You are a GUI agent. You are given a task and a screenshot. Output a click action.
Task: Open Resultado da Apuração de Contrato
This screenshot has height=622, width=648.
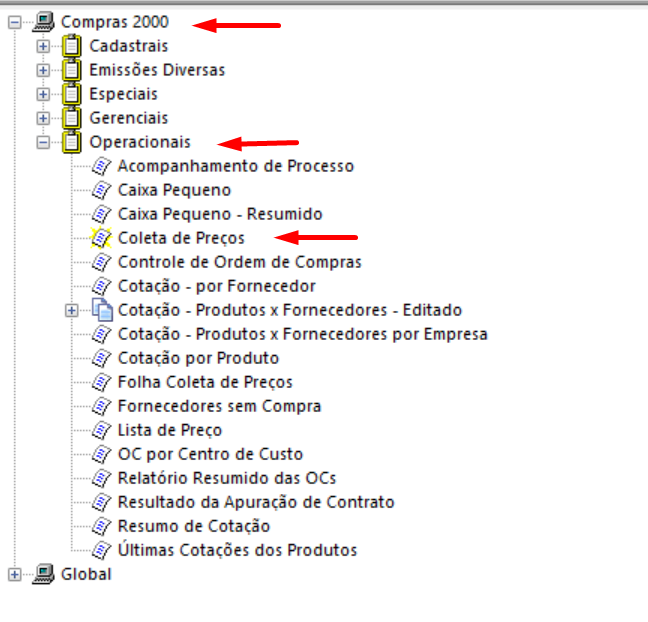pos(256,502)
